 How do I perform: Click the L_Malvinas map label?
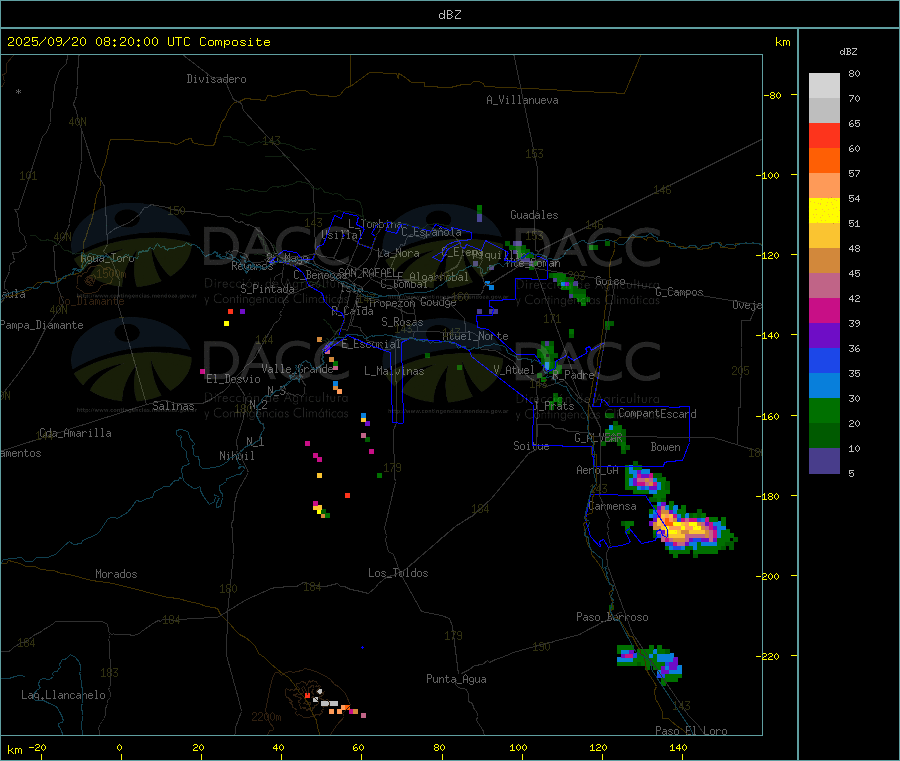pyautogui.click(x=394, y=371)
